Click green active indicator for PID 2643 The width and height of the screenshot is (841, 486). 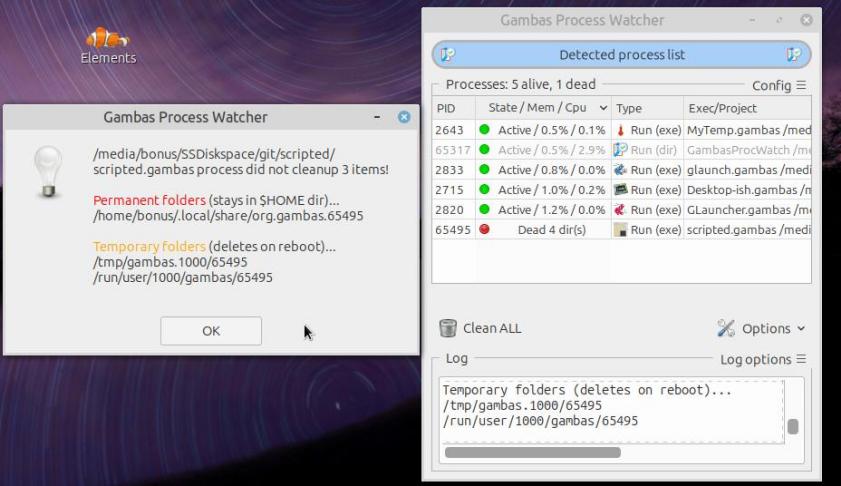484,130
